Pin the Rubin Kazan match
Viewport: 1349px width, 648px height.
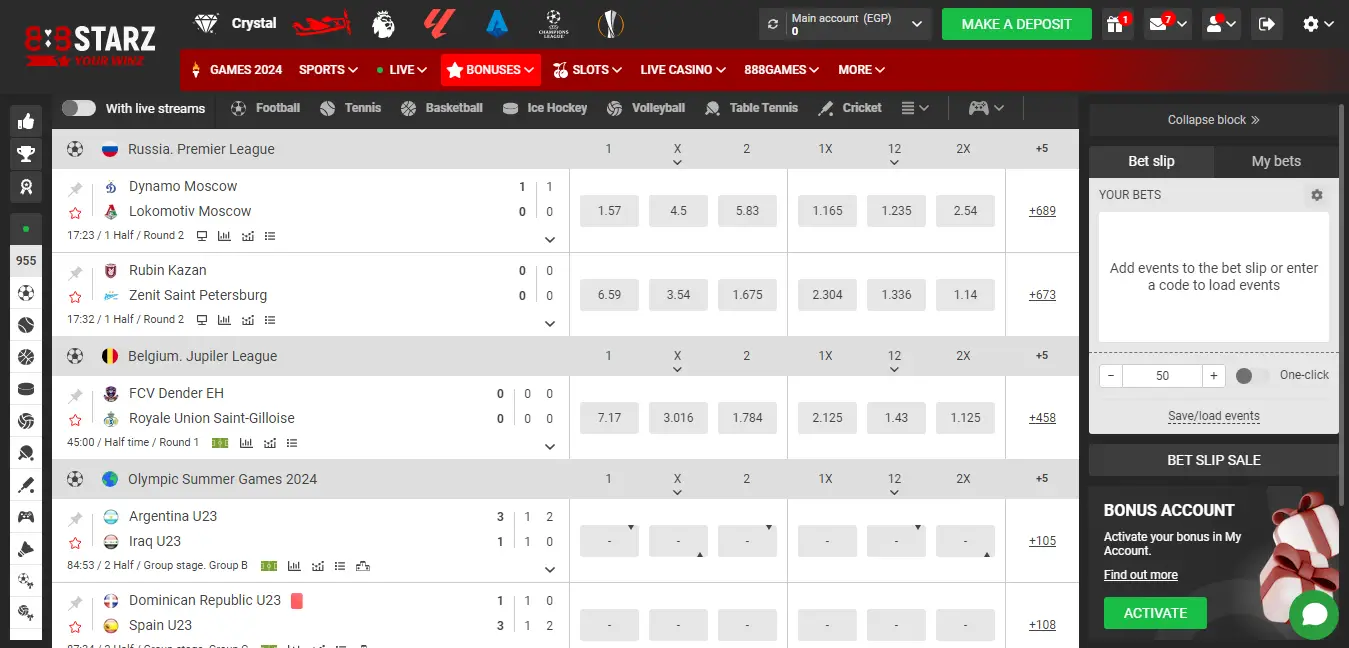75,272
